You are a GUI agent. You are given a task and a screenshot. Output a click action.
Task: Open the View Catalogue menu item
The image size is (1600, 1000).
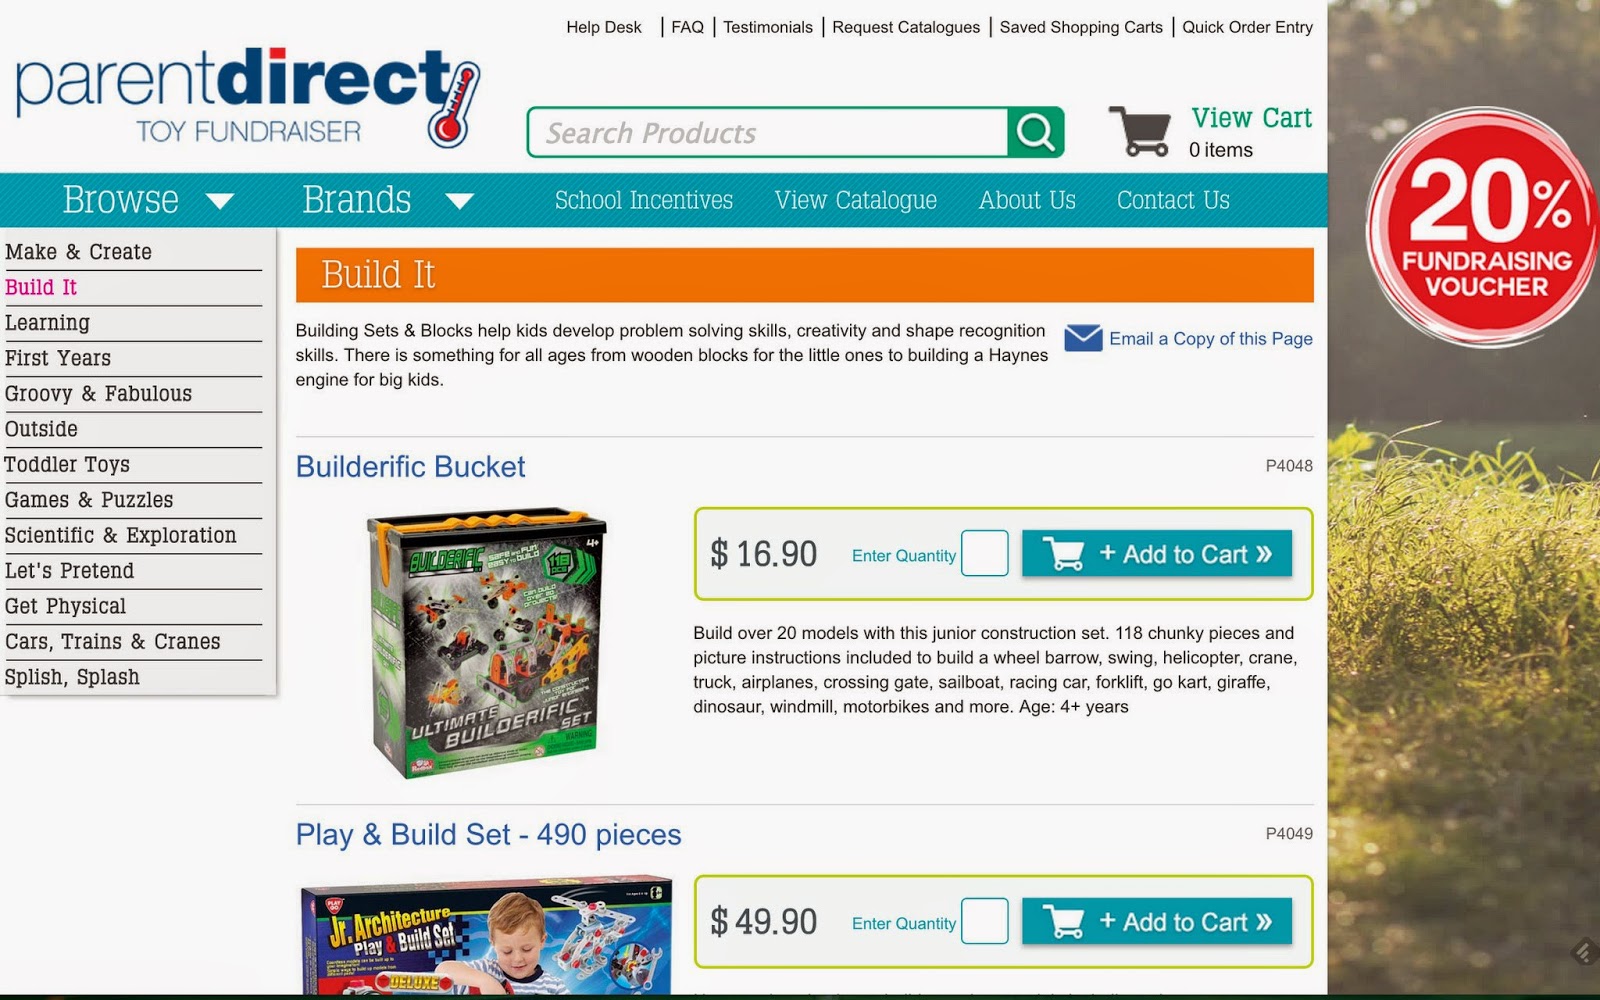click(856, 200)
